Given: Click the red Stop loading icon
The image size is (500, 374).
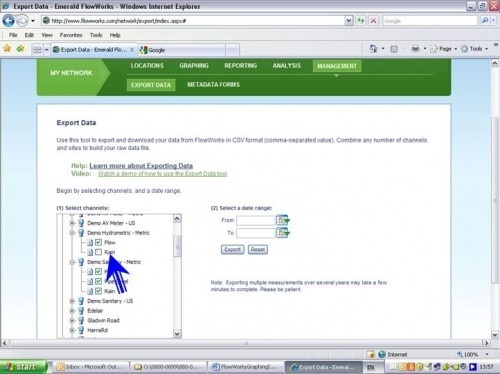Looking at the screenshot, I should tap(373, 21).
